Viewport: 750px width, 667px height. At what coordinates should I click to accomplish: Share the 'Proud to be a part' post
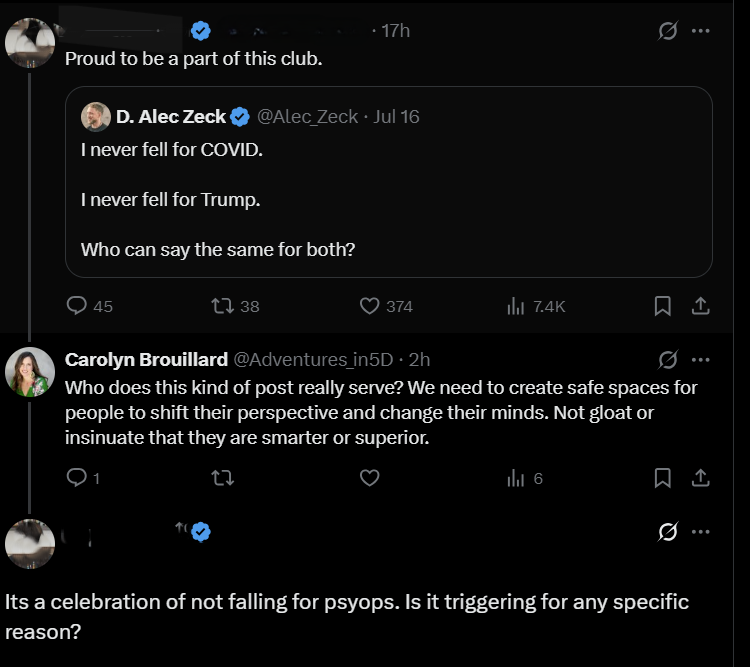click(x=701, y=306)
